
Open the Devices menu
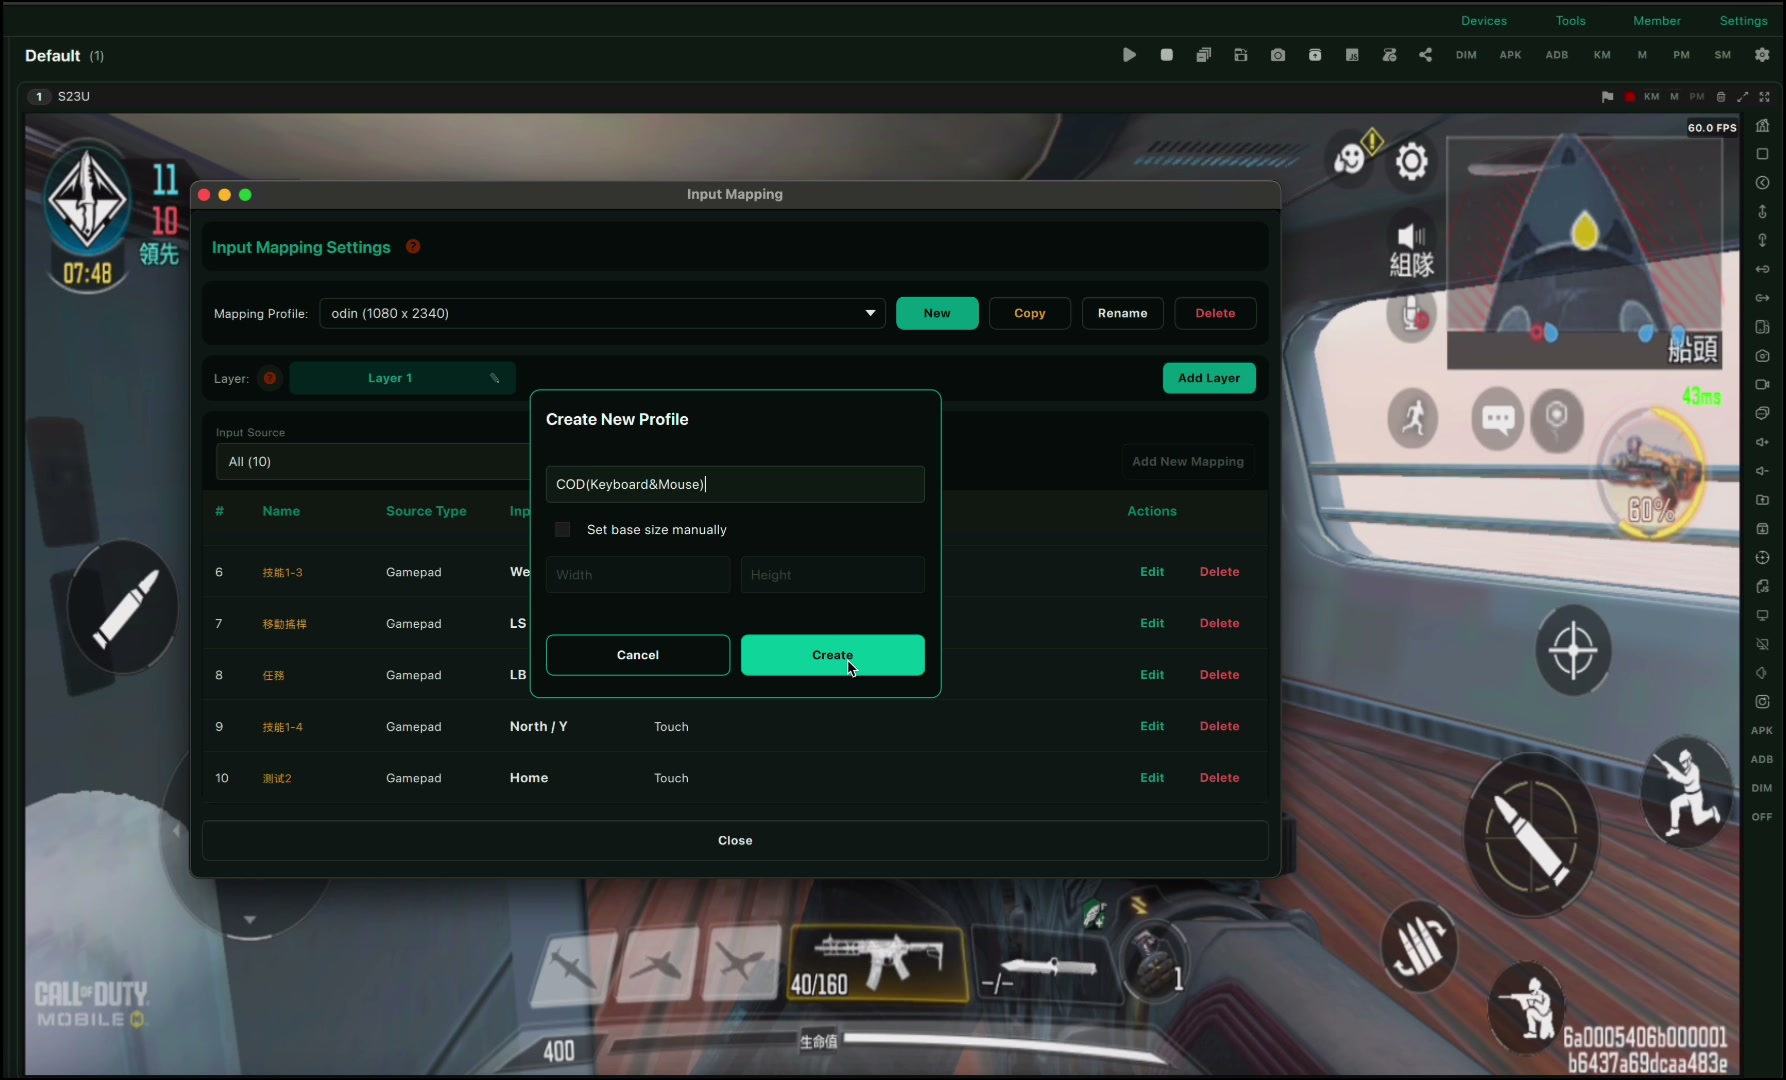click(x=1484, y=21)
